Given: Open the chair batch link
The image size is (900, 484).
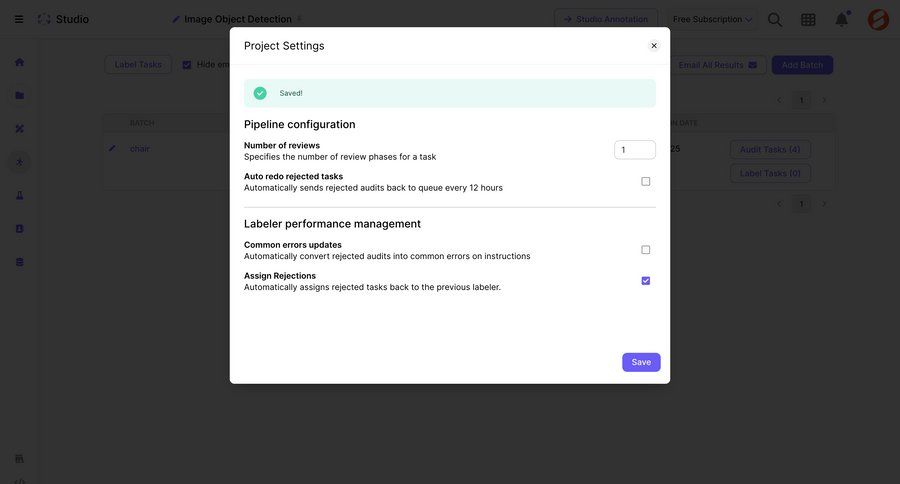Looking at the screenshot, I should pyautogui.click(x=140, y=148).
